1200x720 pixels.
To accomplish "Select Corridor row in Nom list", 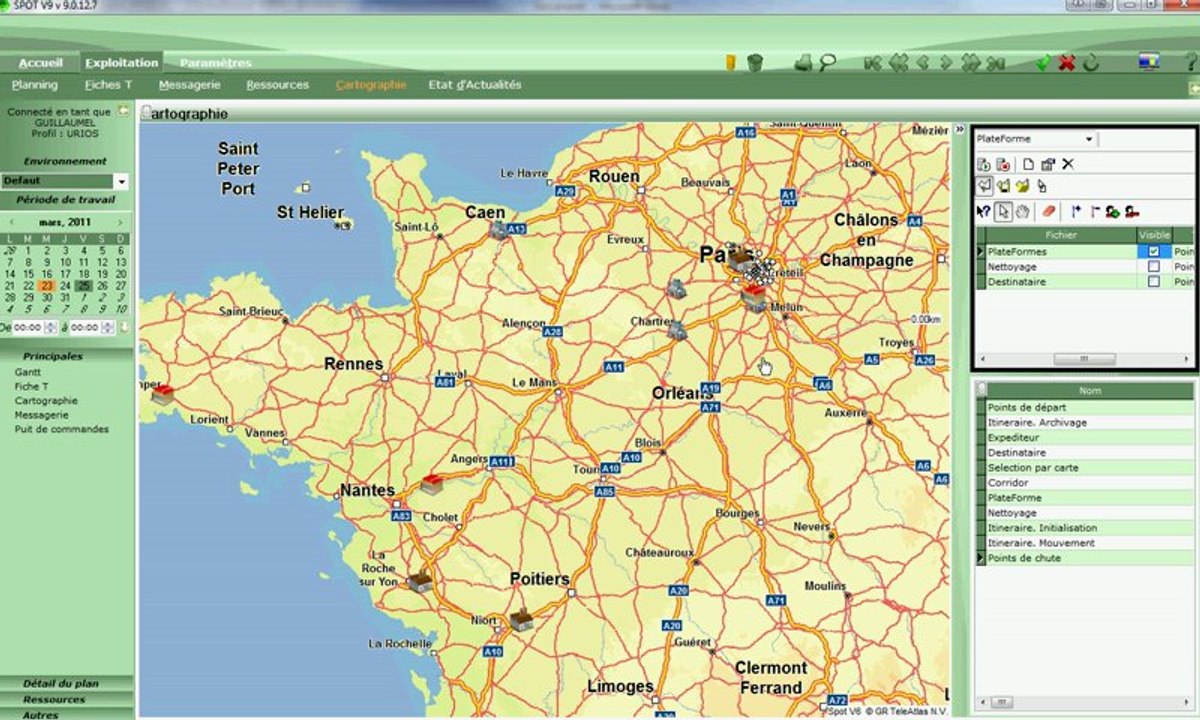I will (x=1090, y=482).
